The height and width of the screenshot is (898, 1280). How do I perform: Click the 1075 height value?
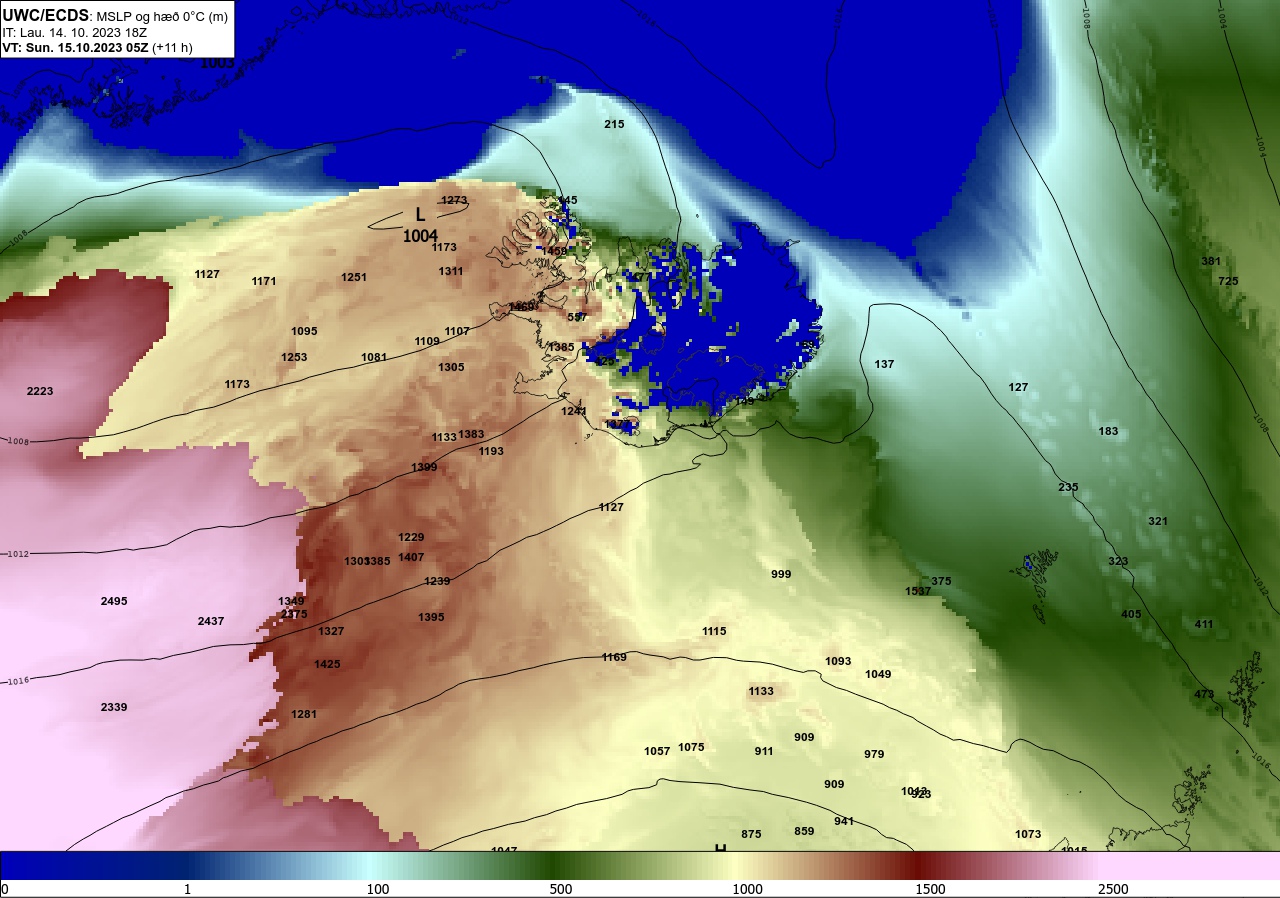[691, 747]
